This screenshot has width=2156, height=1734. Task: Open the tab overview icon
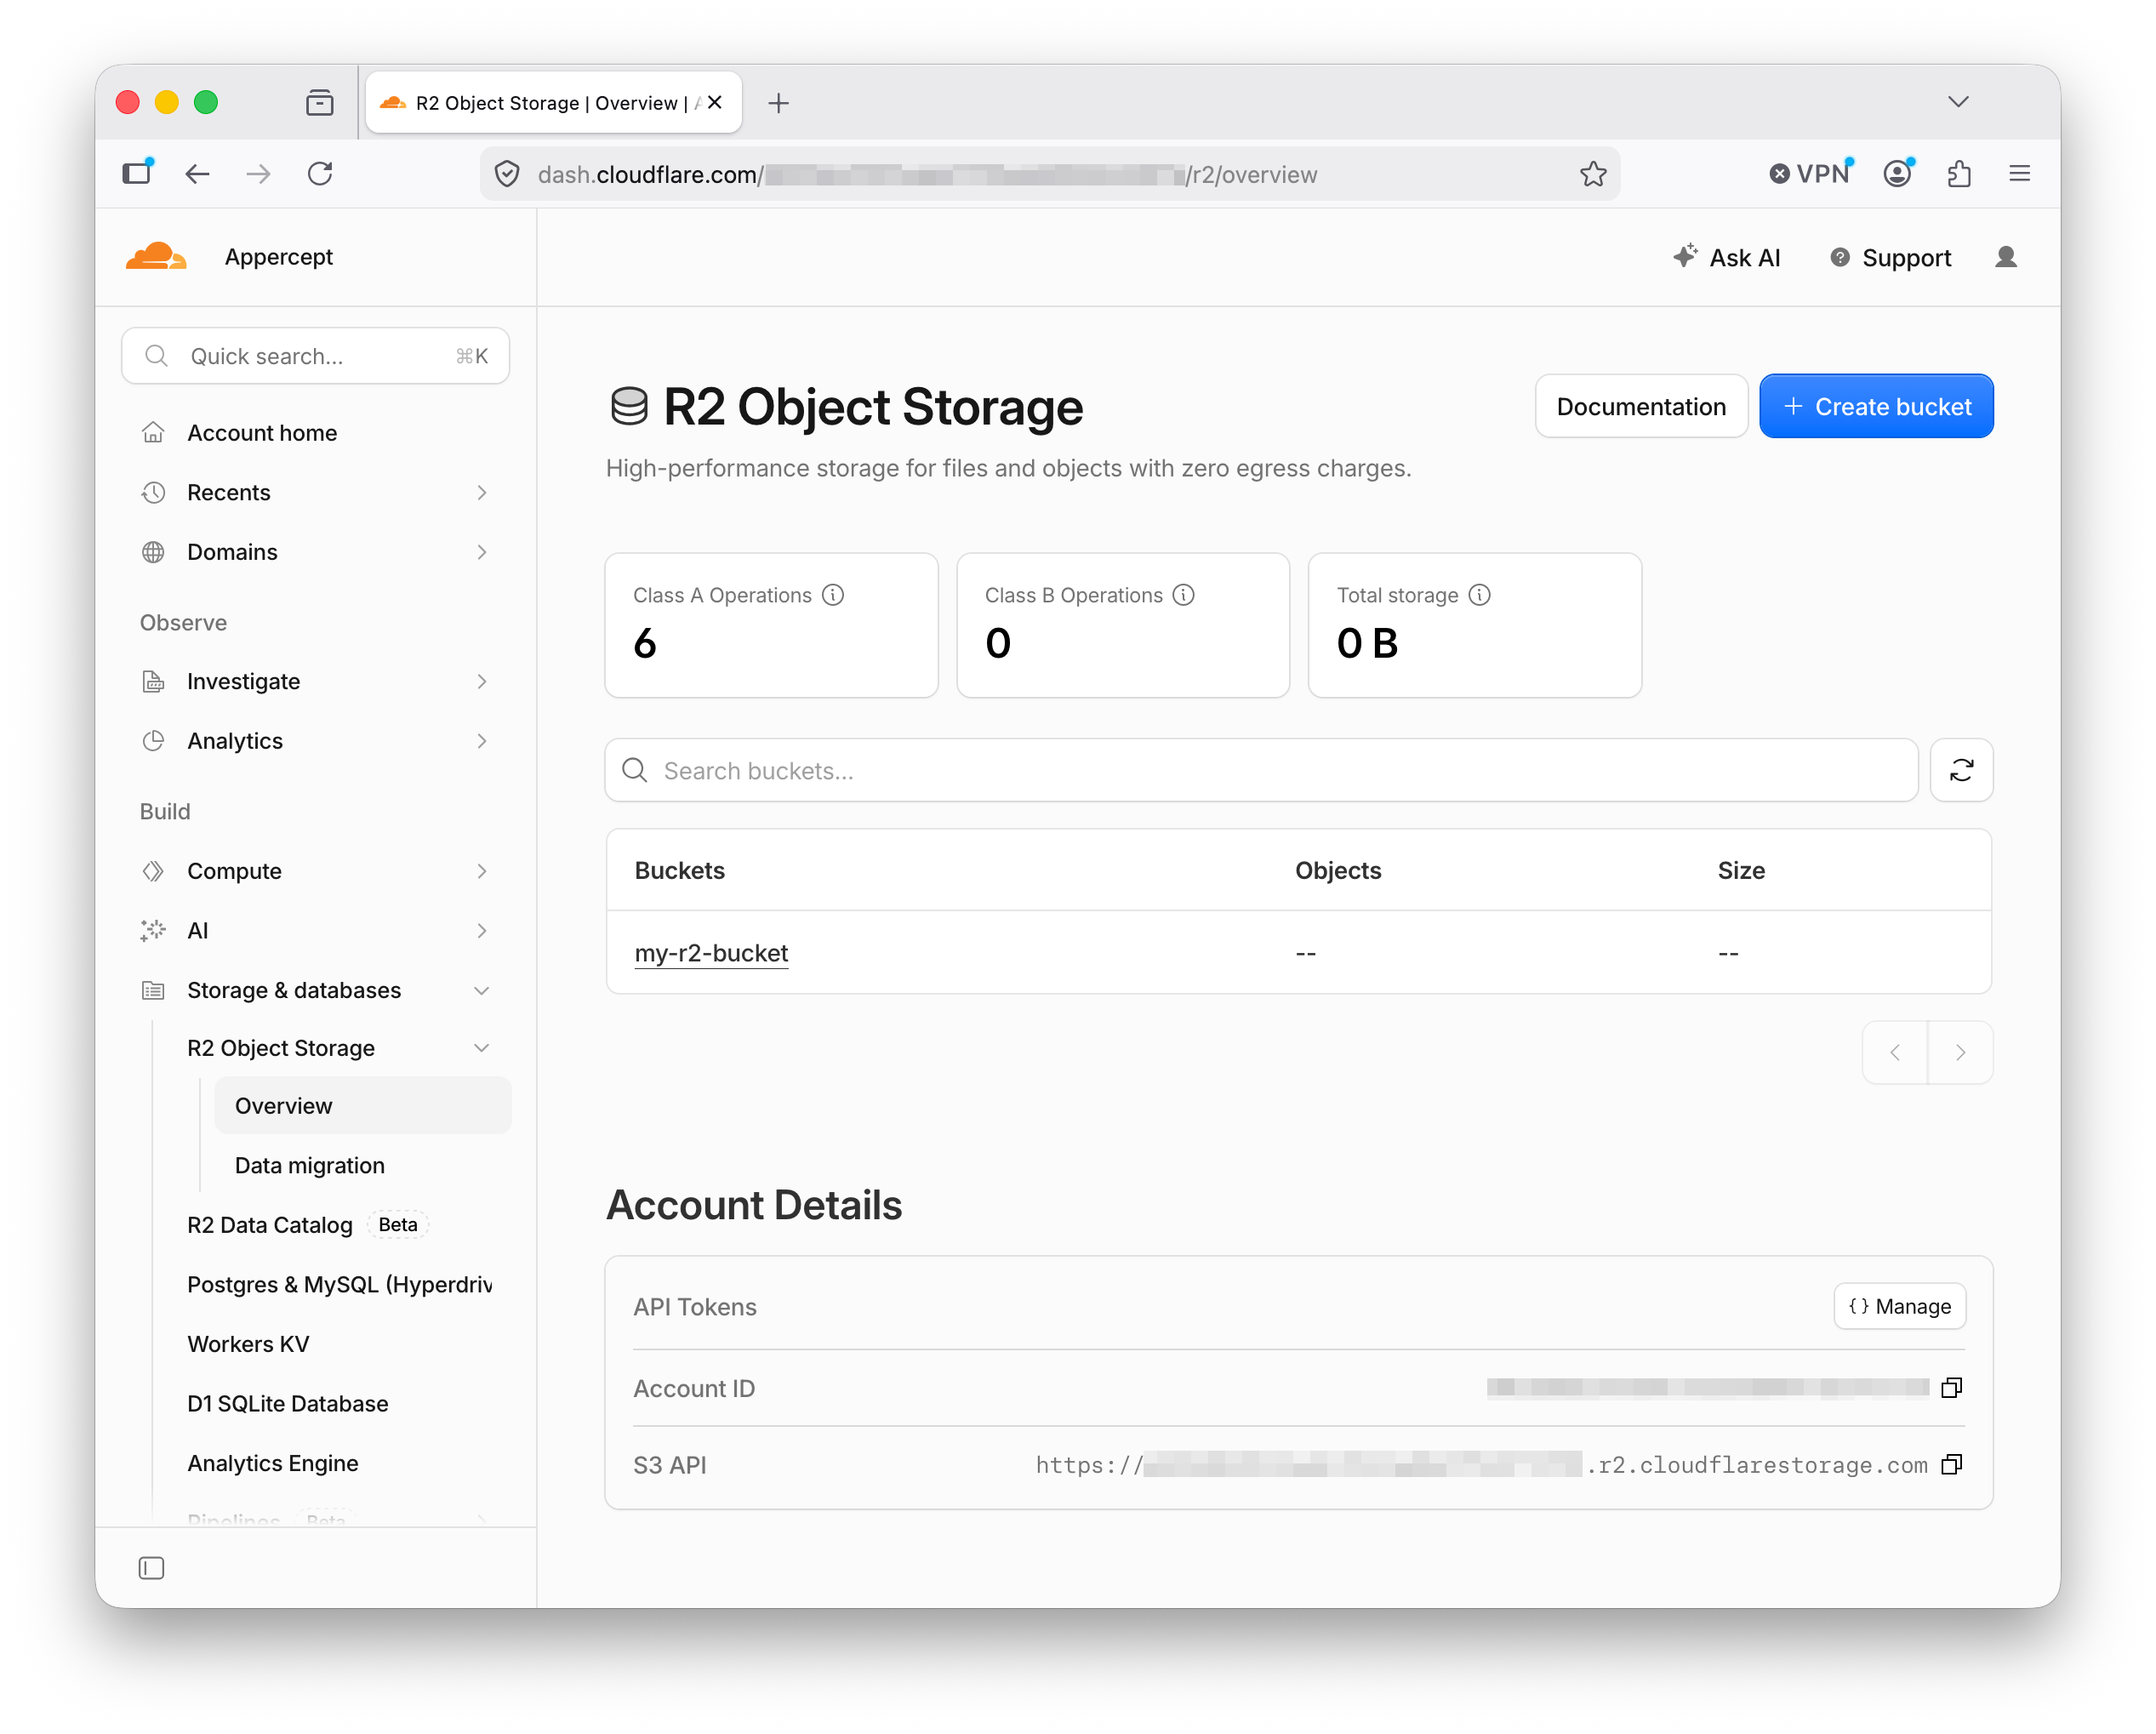point(320,102)
